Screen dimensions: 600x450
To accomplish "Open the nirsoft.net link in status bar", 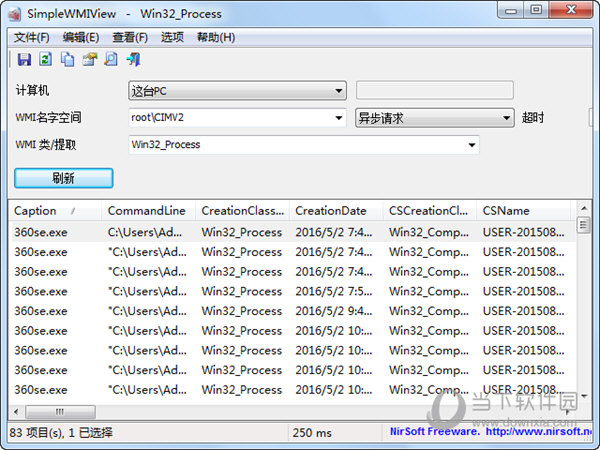I will pos(539,432).
